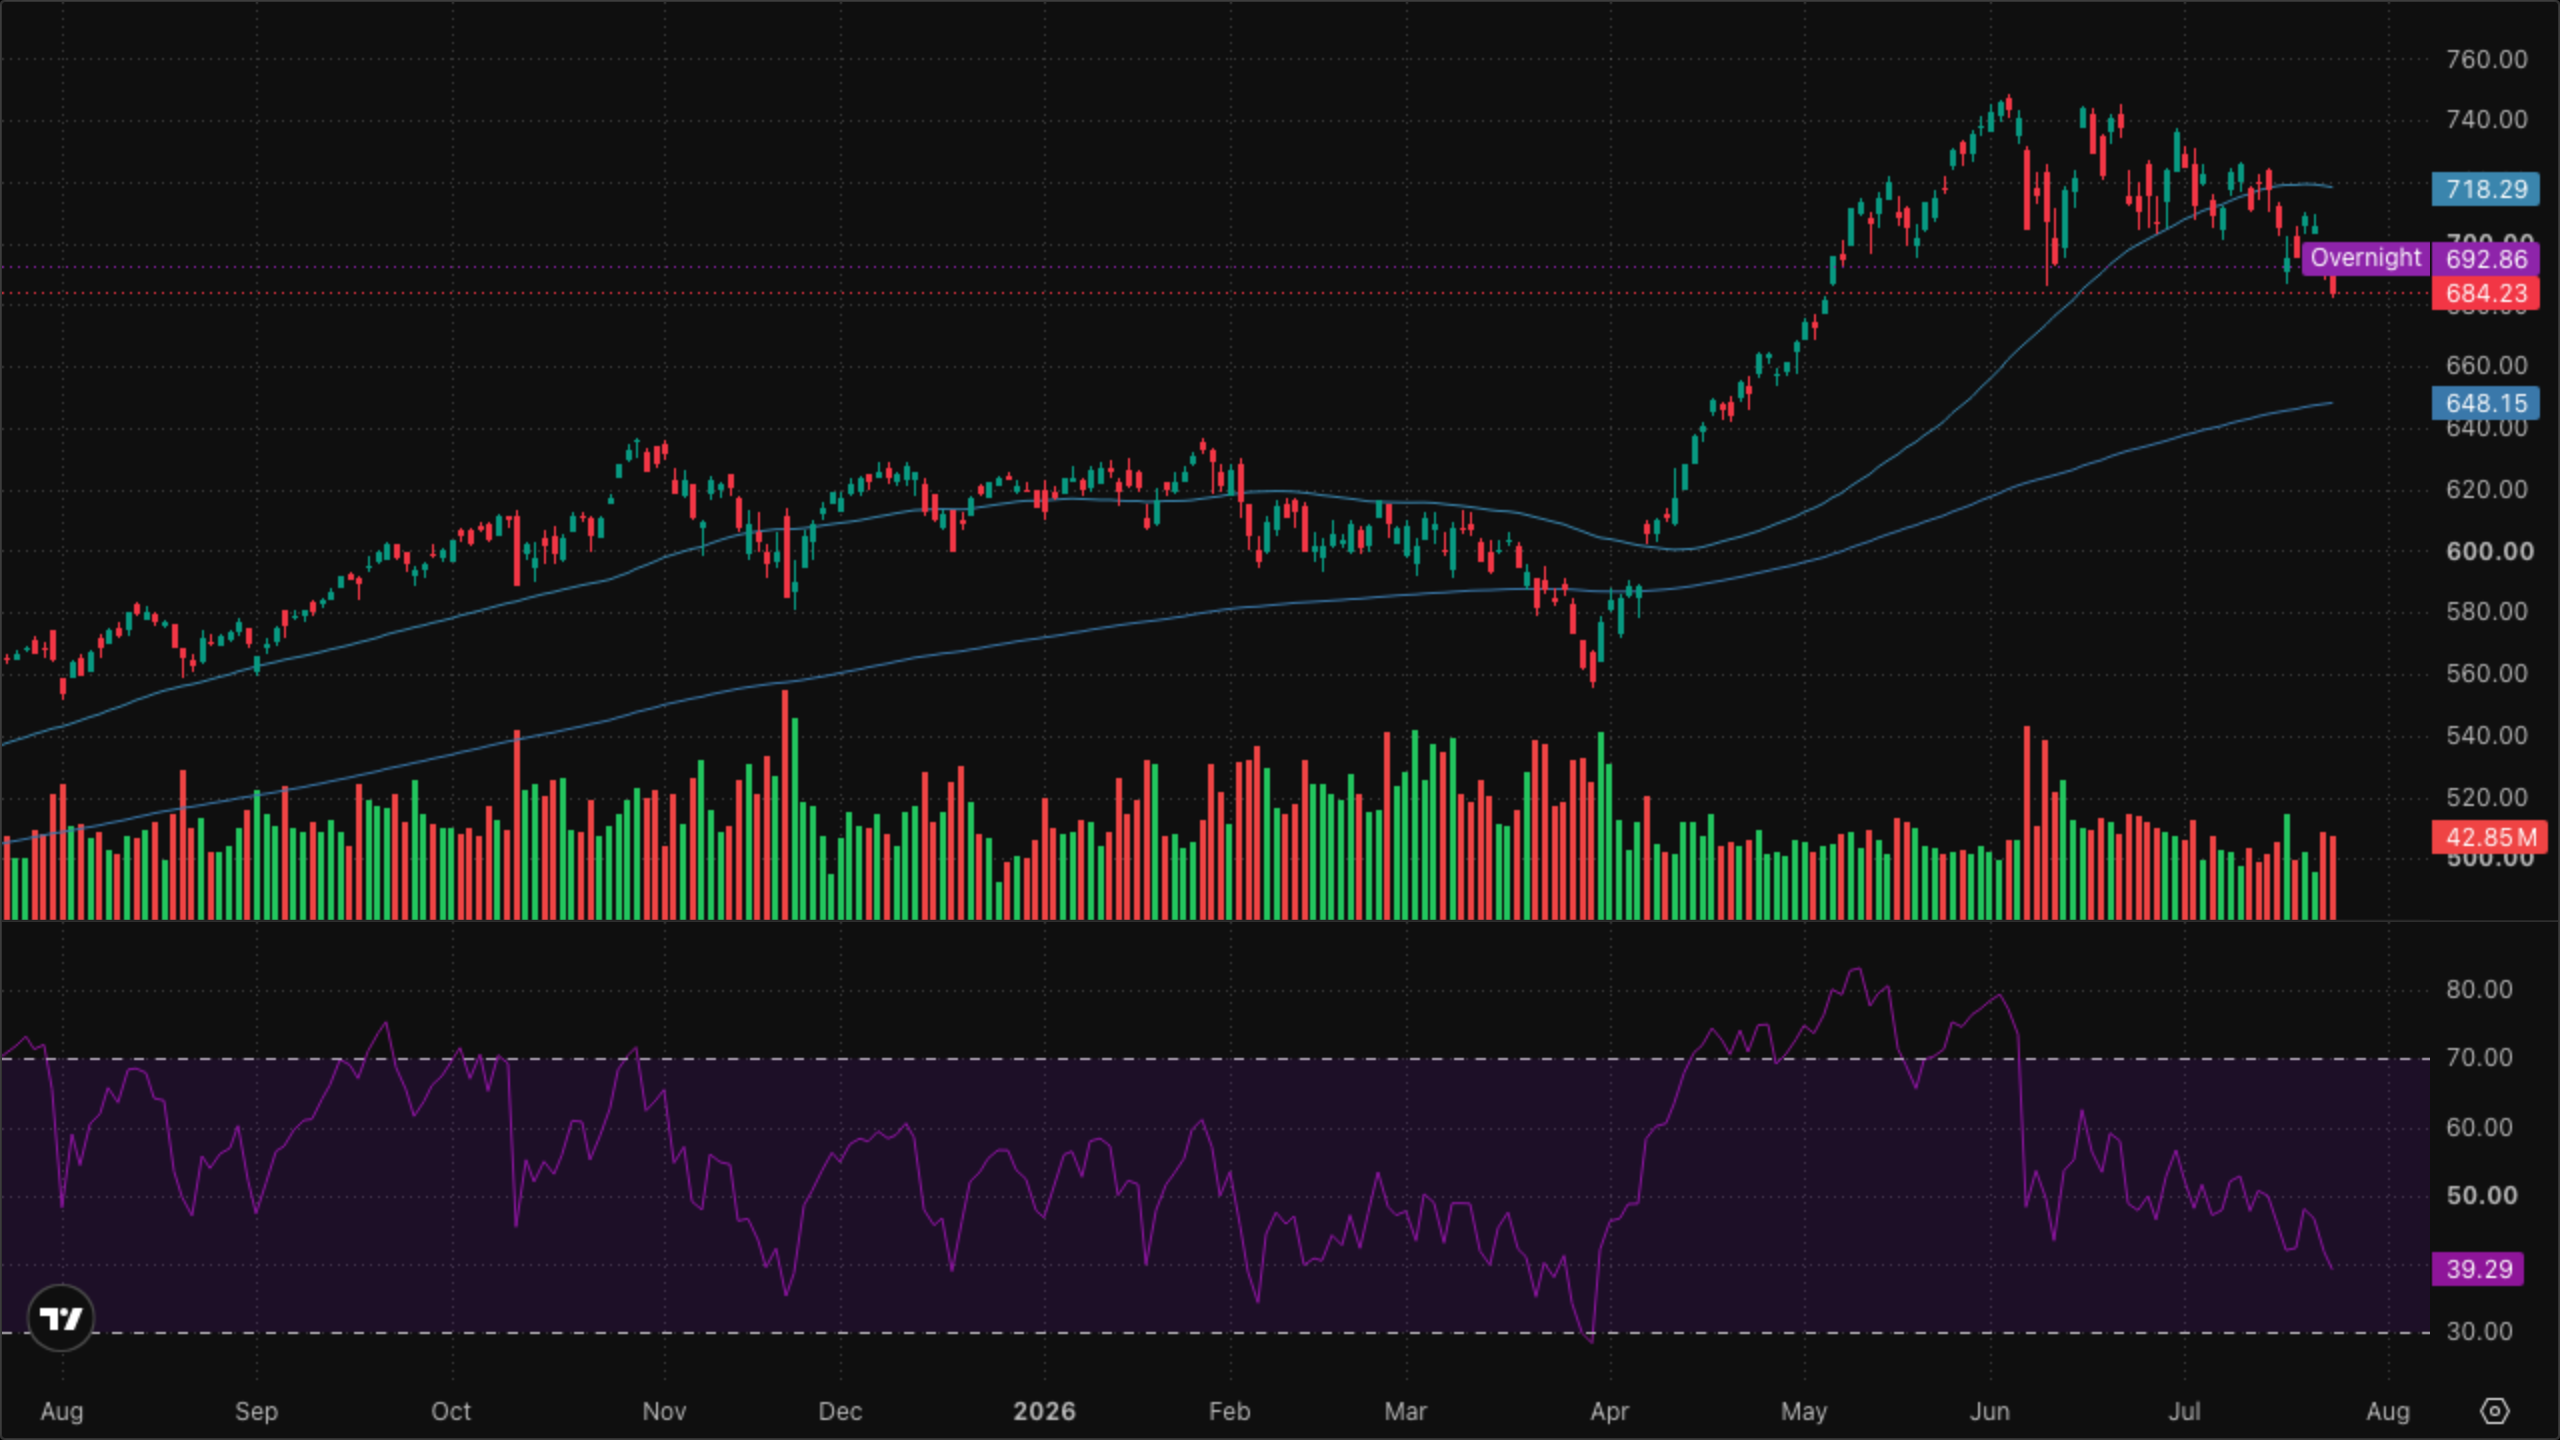
Task: Click the Sep date label
Action: [256, 1411]
